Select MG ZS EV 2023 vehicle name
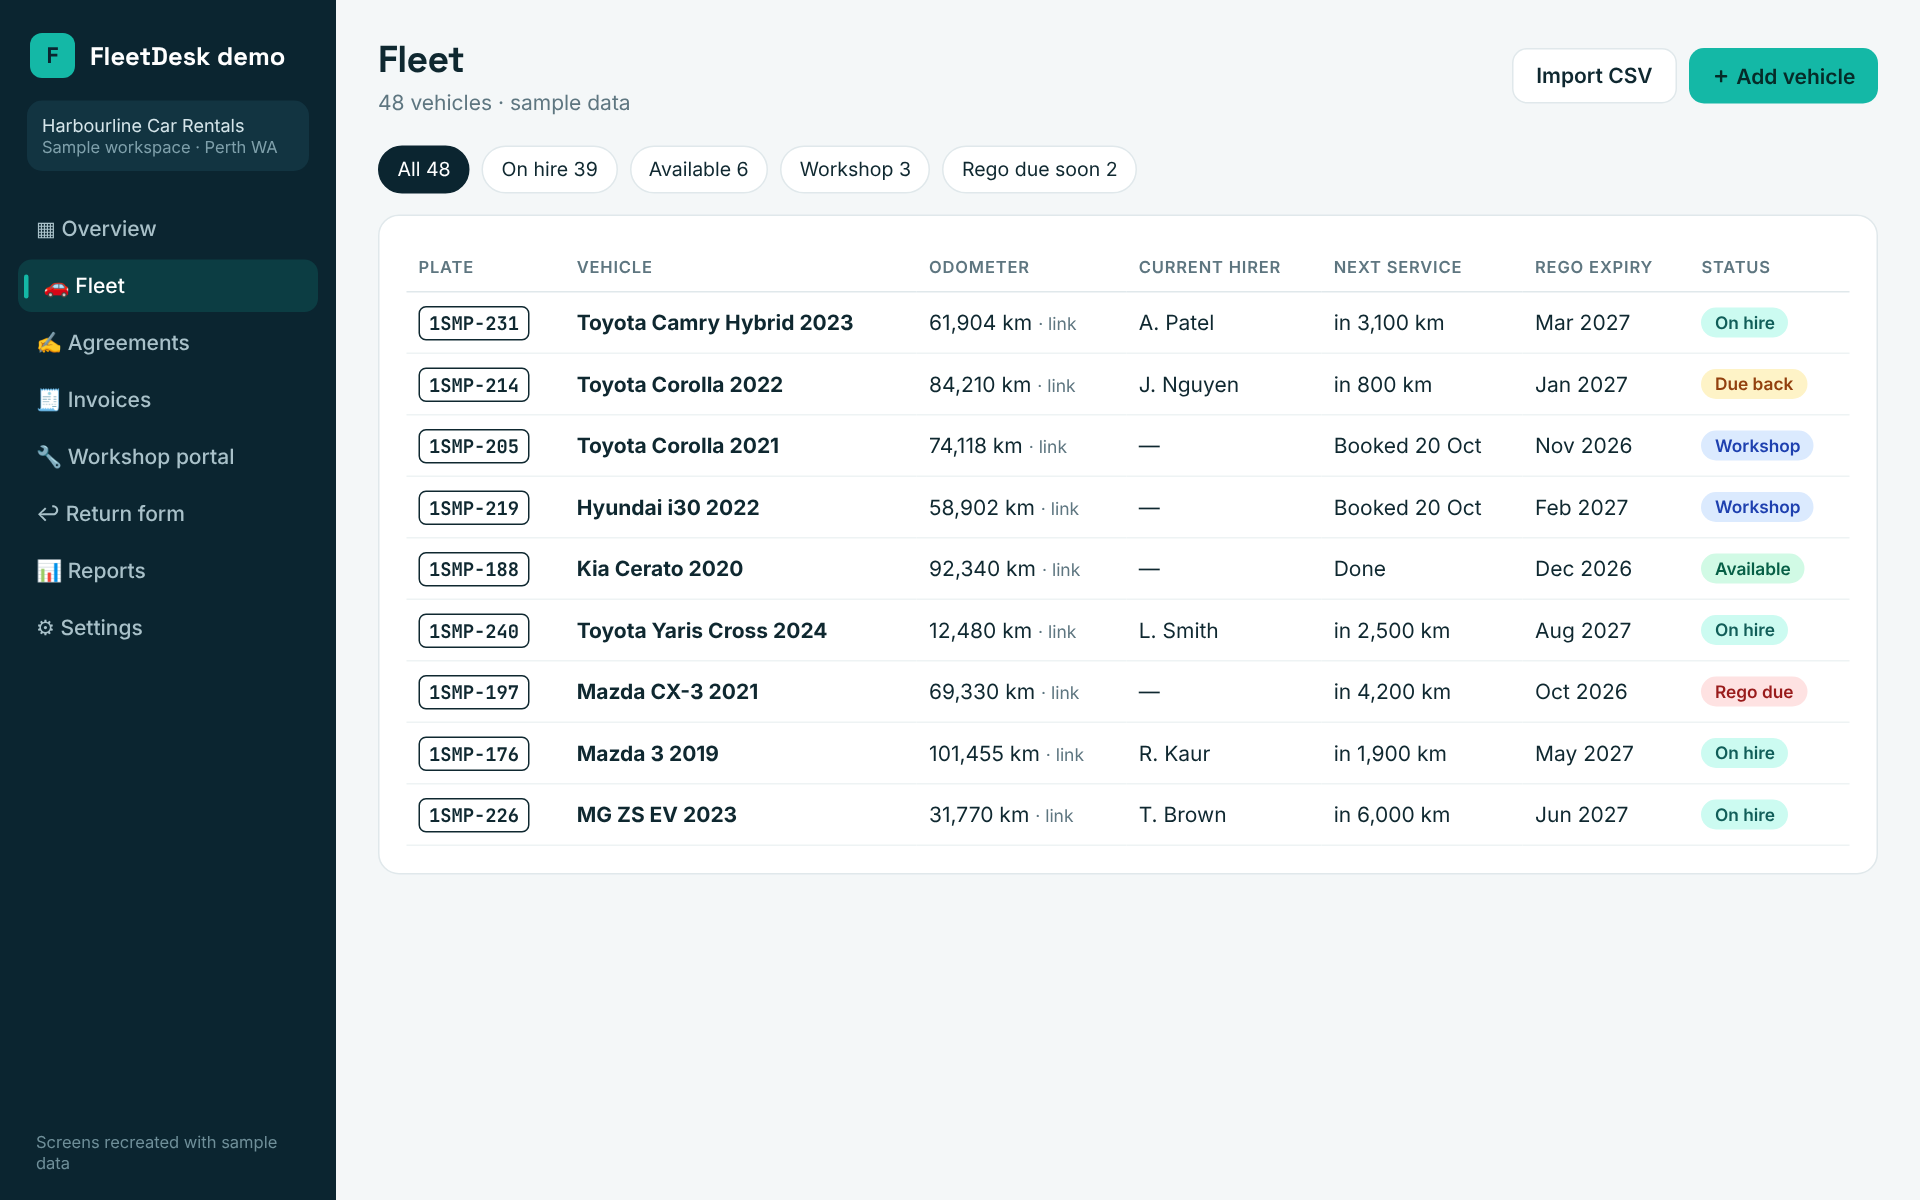 (x=657, y=815)
